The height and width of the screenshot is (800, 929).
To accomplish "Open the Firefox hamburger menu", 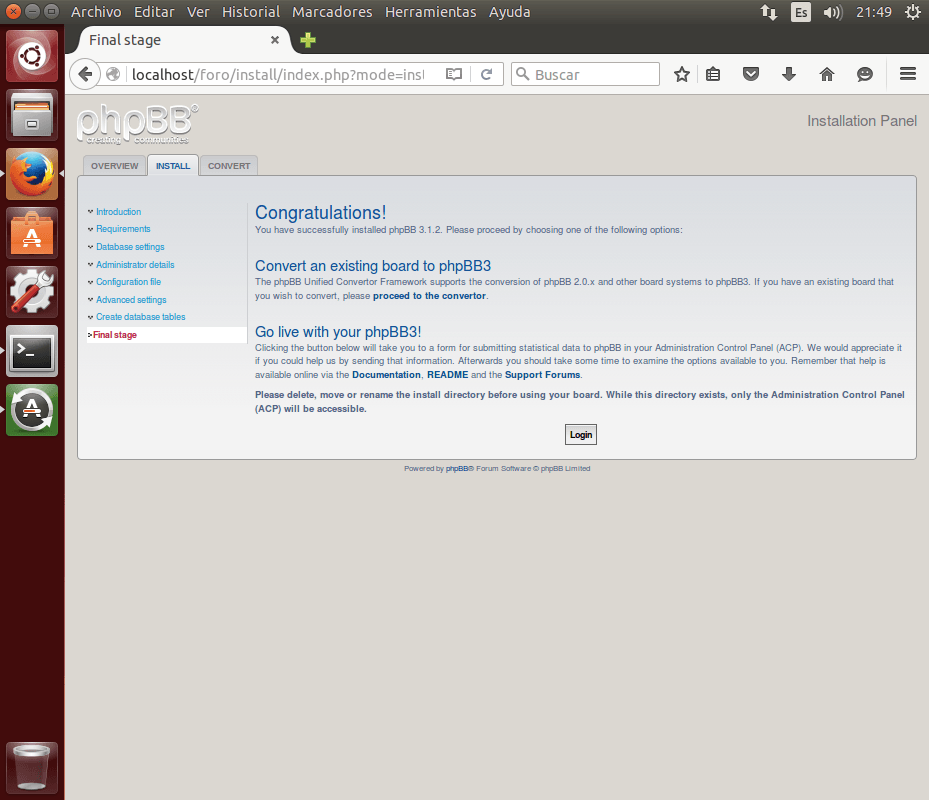I will tap(908, 74).
